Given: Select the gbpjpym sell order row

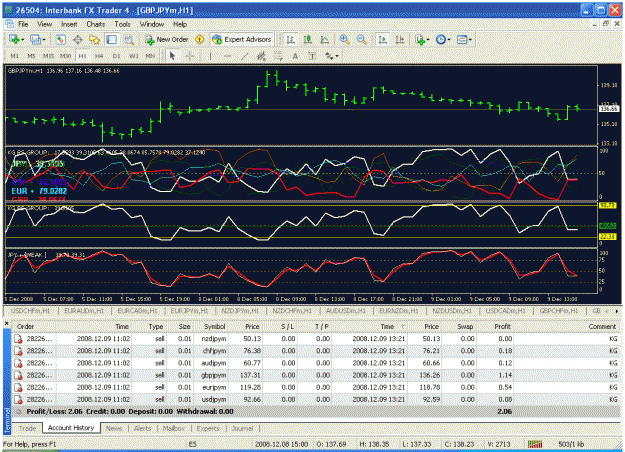Looking at the screenshot, I should pyautogui.click(x=316, y=375).
